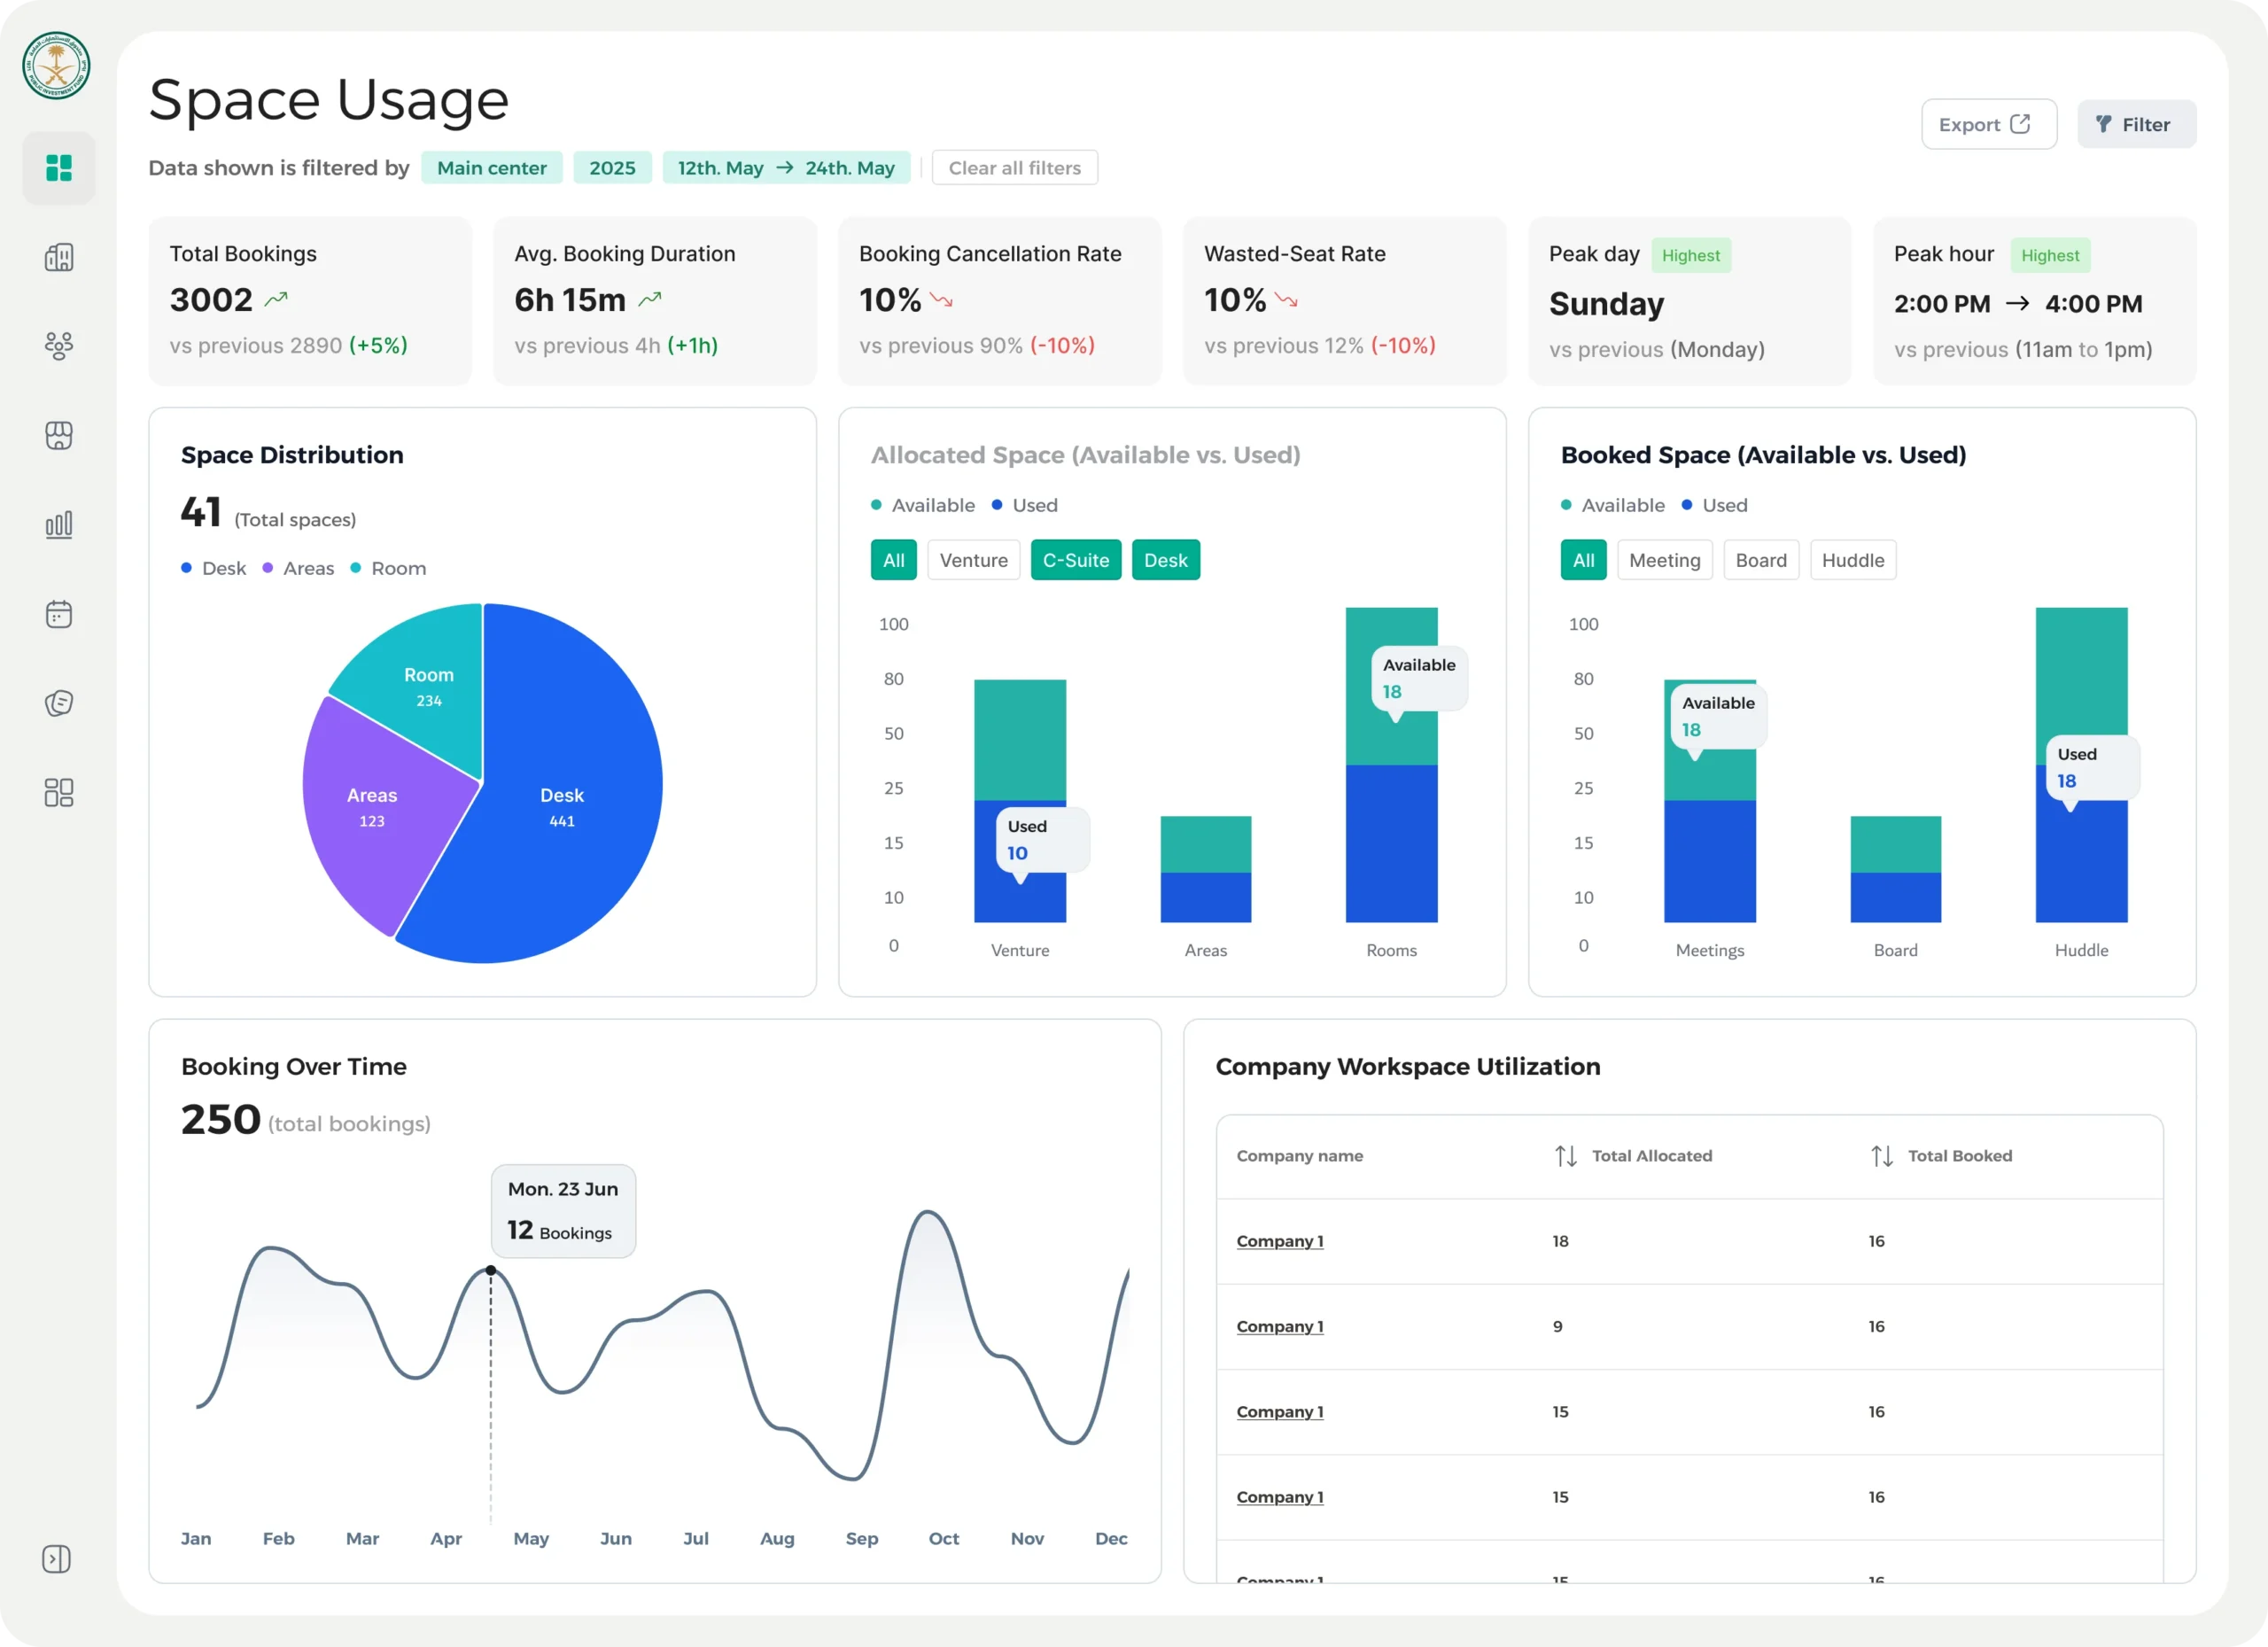Click the Export button
2268x1647 pixels.
1987,124
